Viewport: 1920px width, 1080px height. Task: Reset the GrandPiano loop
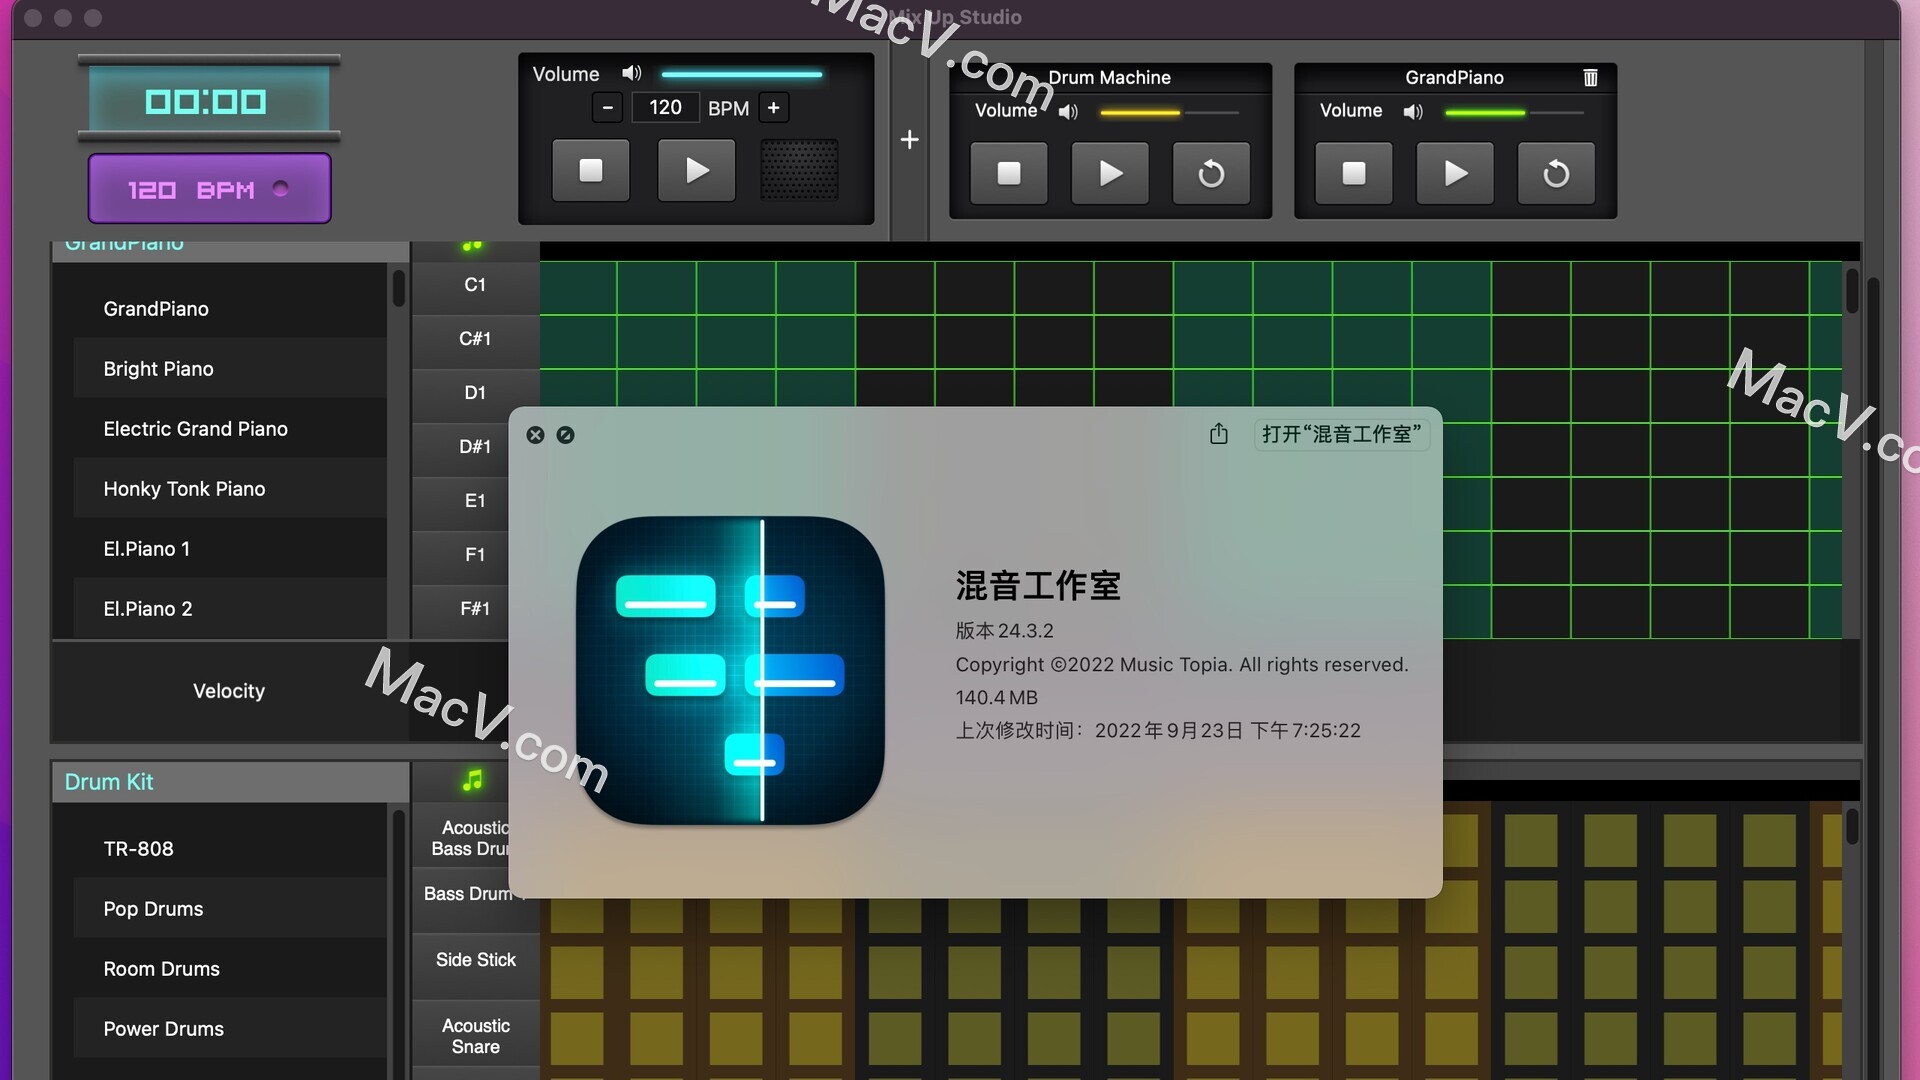point(1556,174)
